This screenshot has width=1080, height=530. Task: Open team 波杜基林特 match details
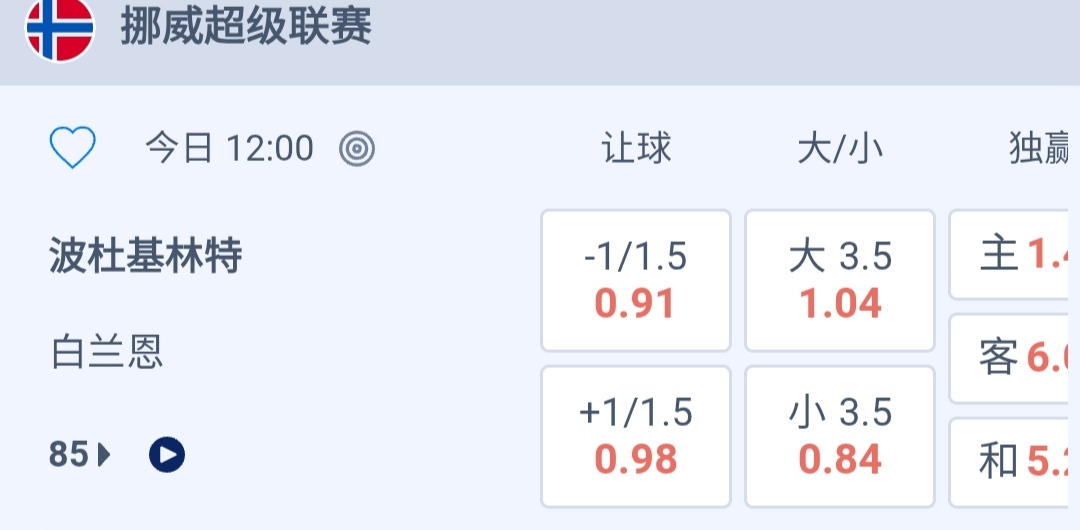[x=146, y=258]
